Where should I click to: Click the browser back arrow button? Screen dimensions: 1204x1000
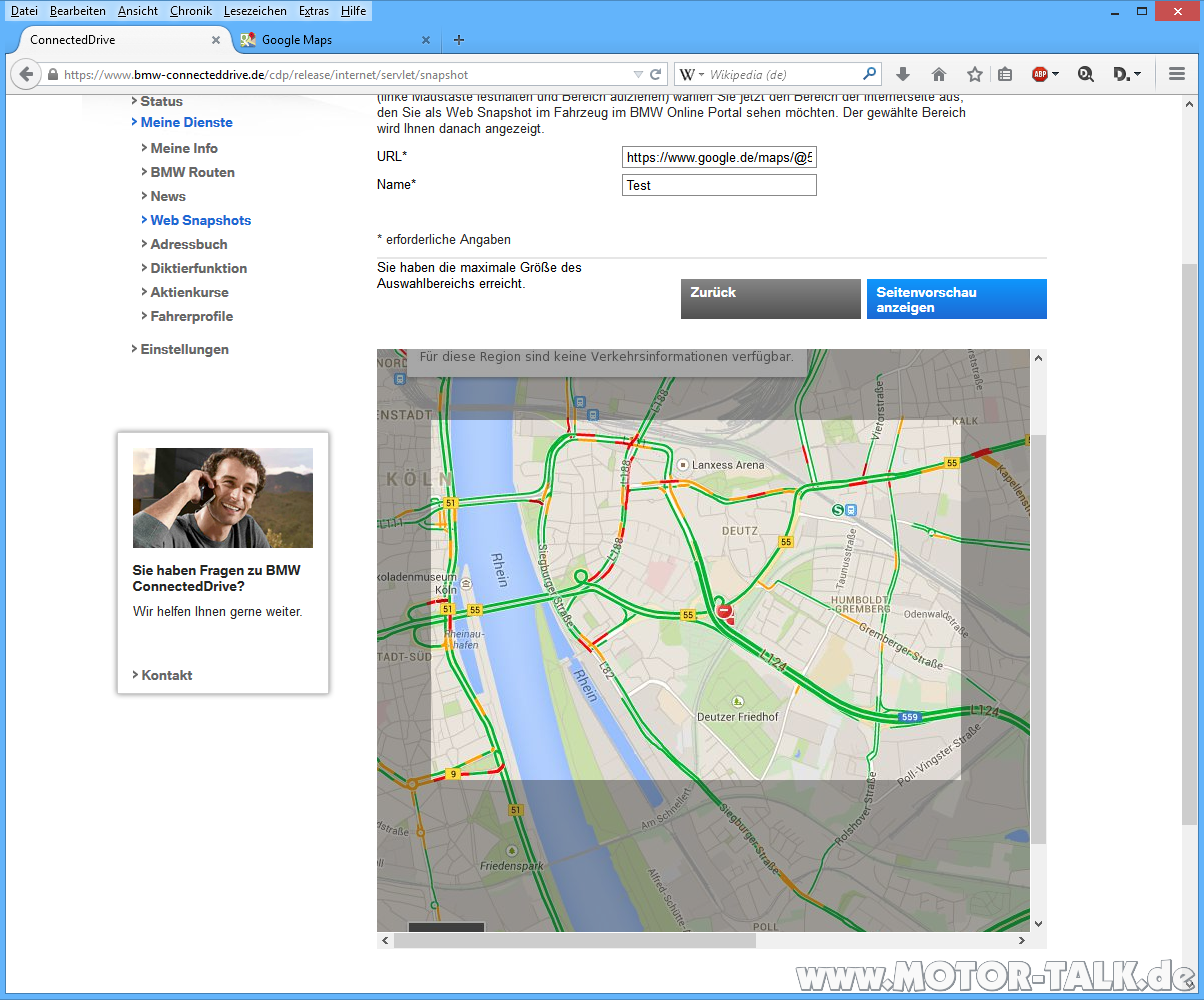(26, 74)
